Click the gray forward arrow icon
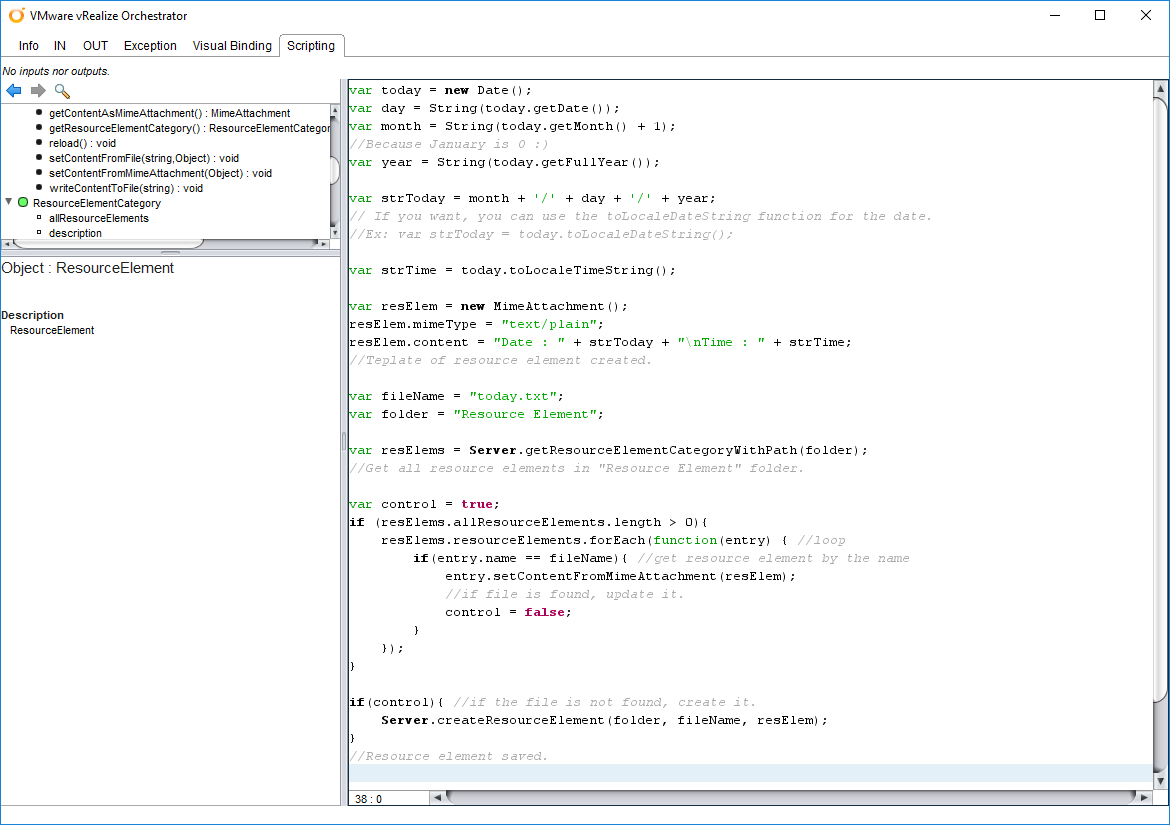Viewport: 1170px width, 825px height. pyautogui.click(x=38, y=91)
